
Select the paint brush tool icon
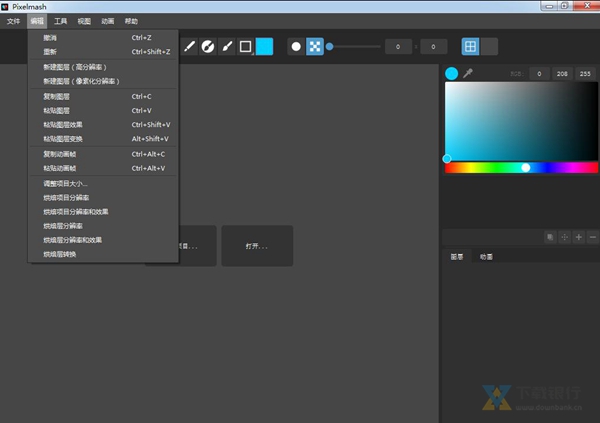tap(227, 46)
